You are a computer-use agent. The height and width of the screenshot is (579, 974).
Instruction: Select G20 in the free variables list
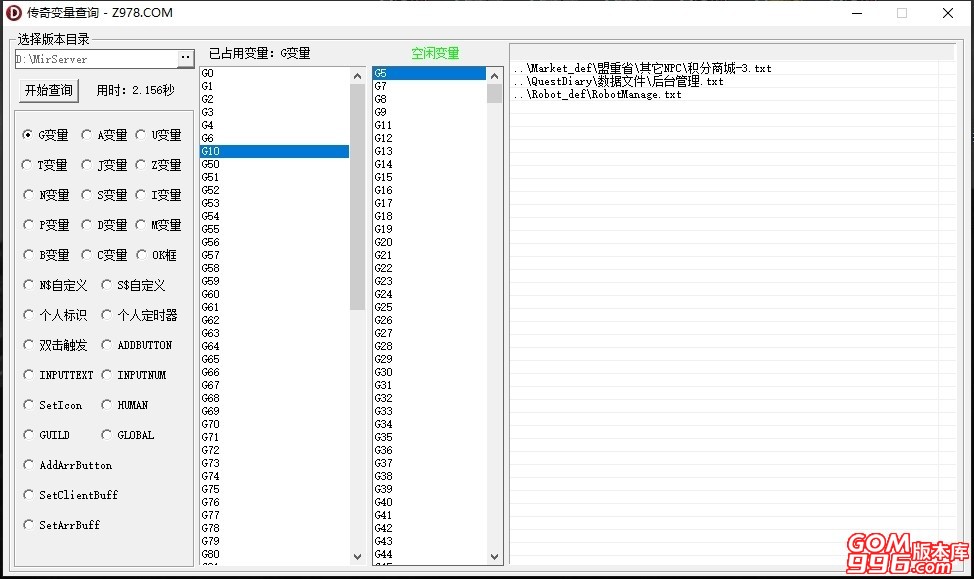point(429,242)
